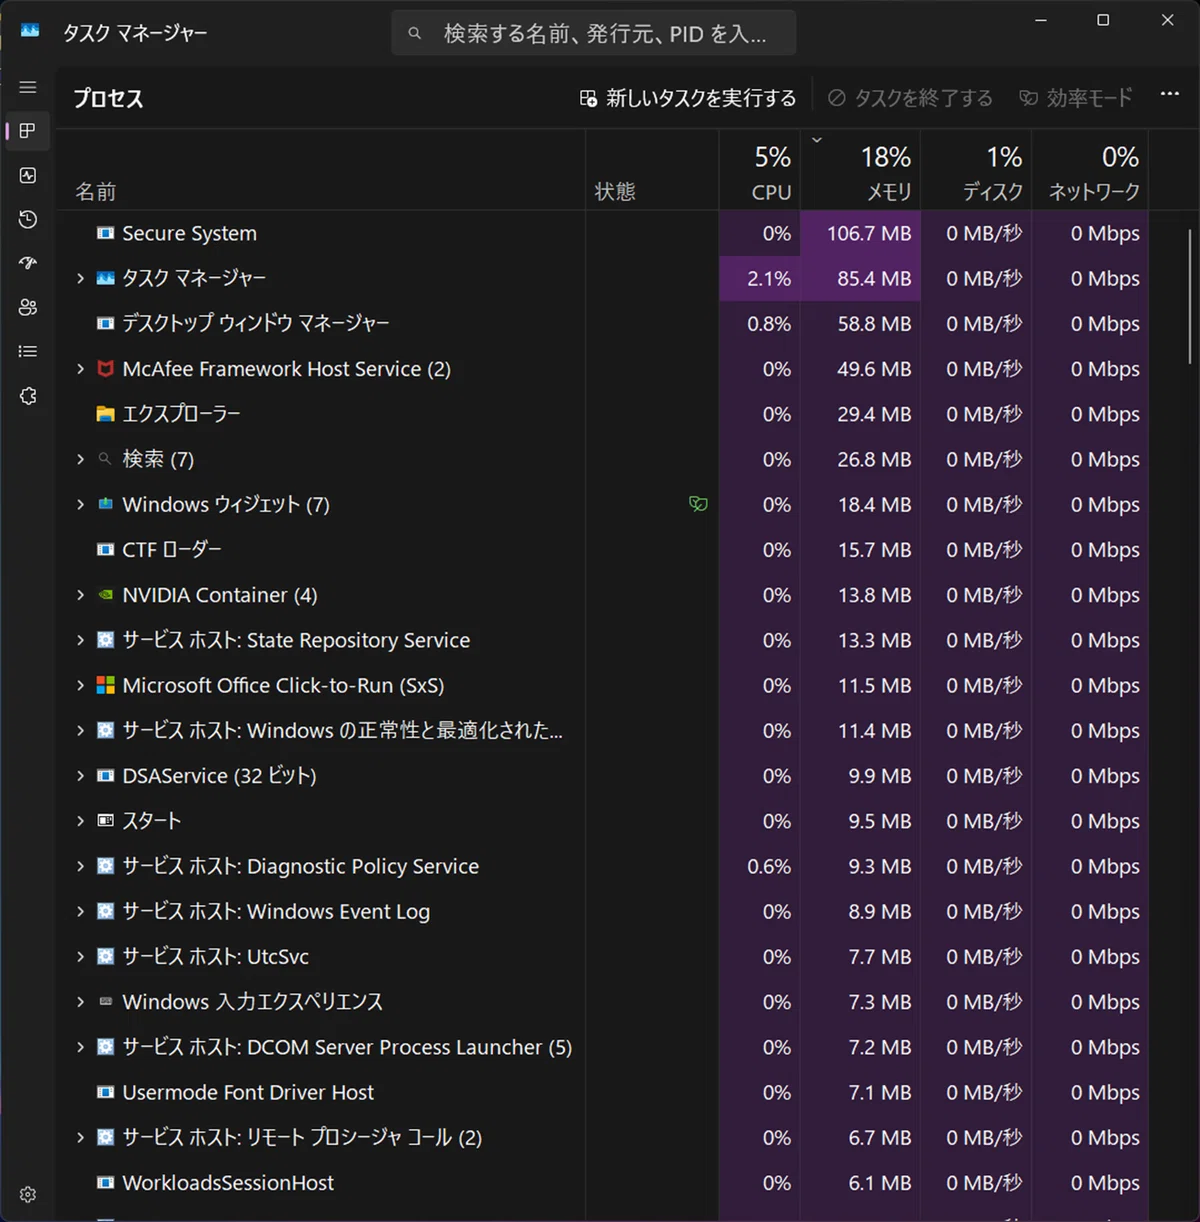Screen dimensions: 1200x1222
Task: Expand サービス ホスト: DCOM Server Process Launcher
Action: pyautogui.click(x=80, y=1047)
